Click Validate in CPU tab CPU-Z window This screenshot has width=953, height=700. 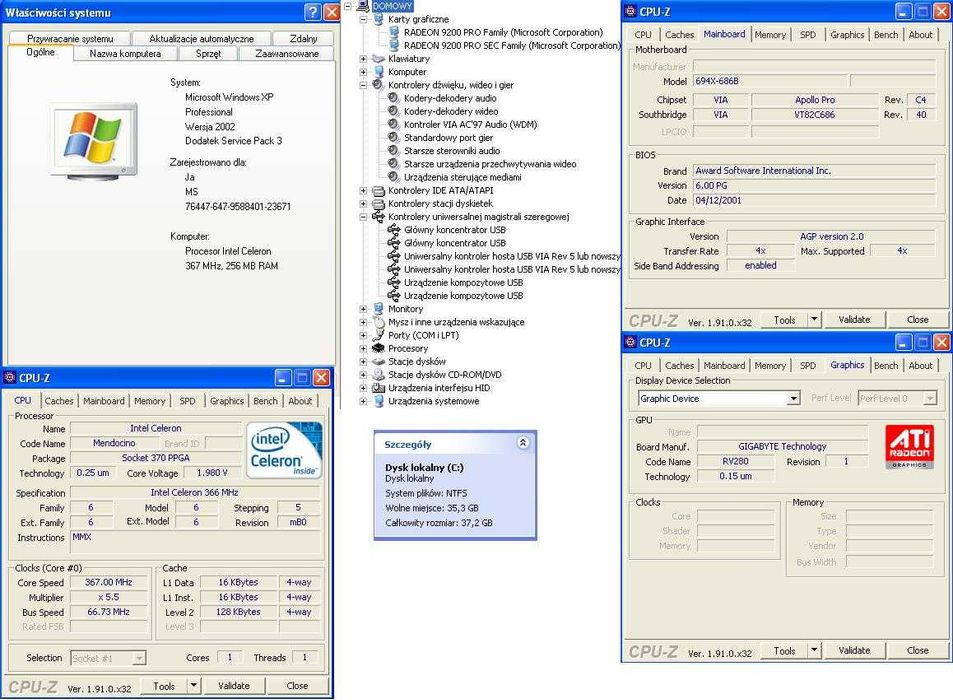(x=233, y=685)
